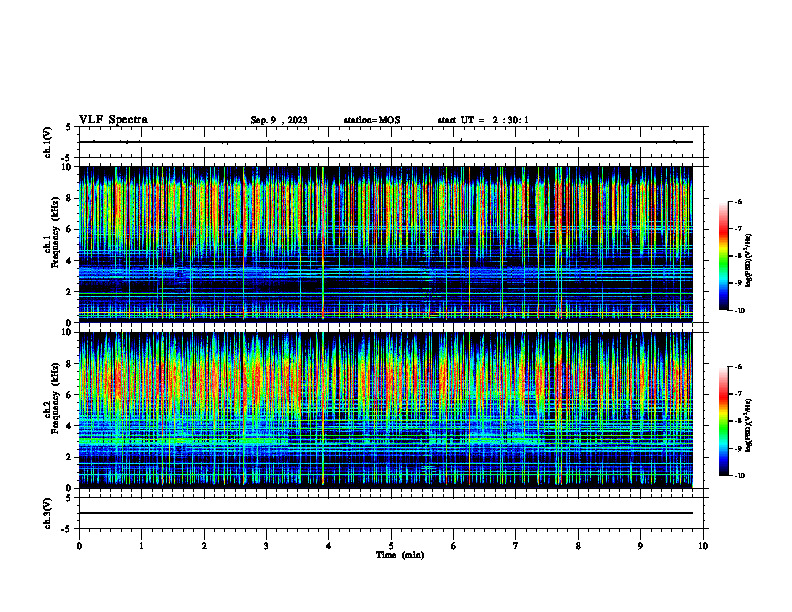Click the "9" tick label on the time axis

(x=640, y=546)
